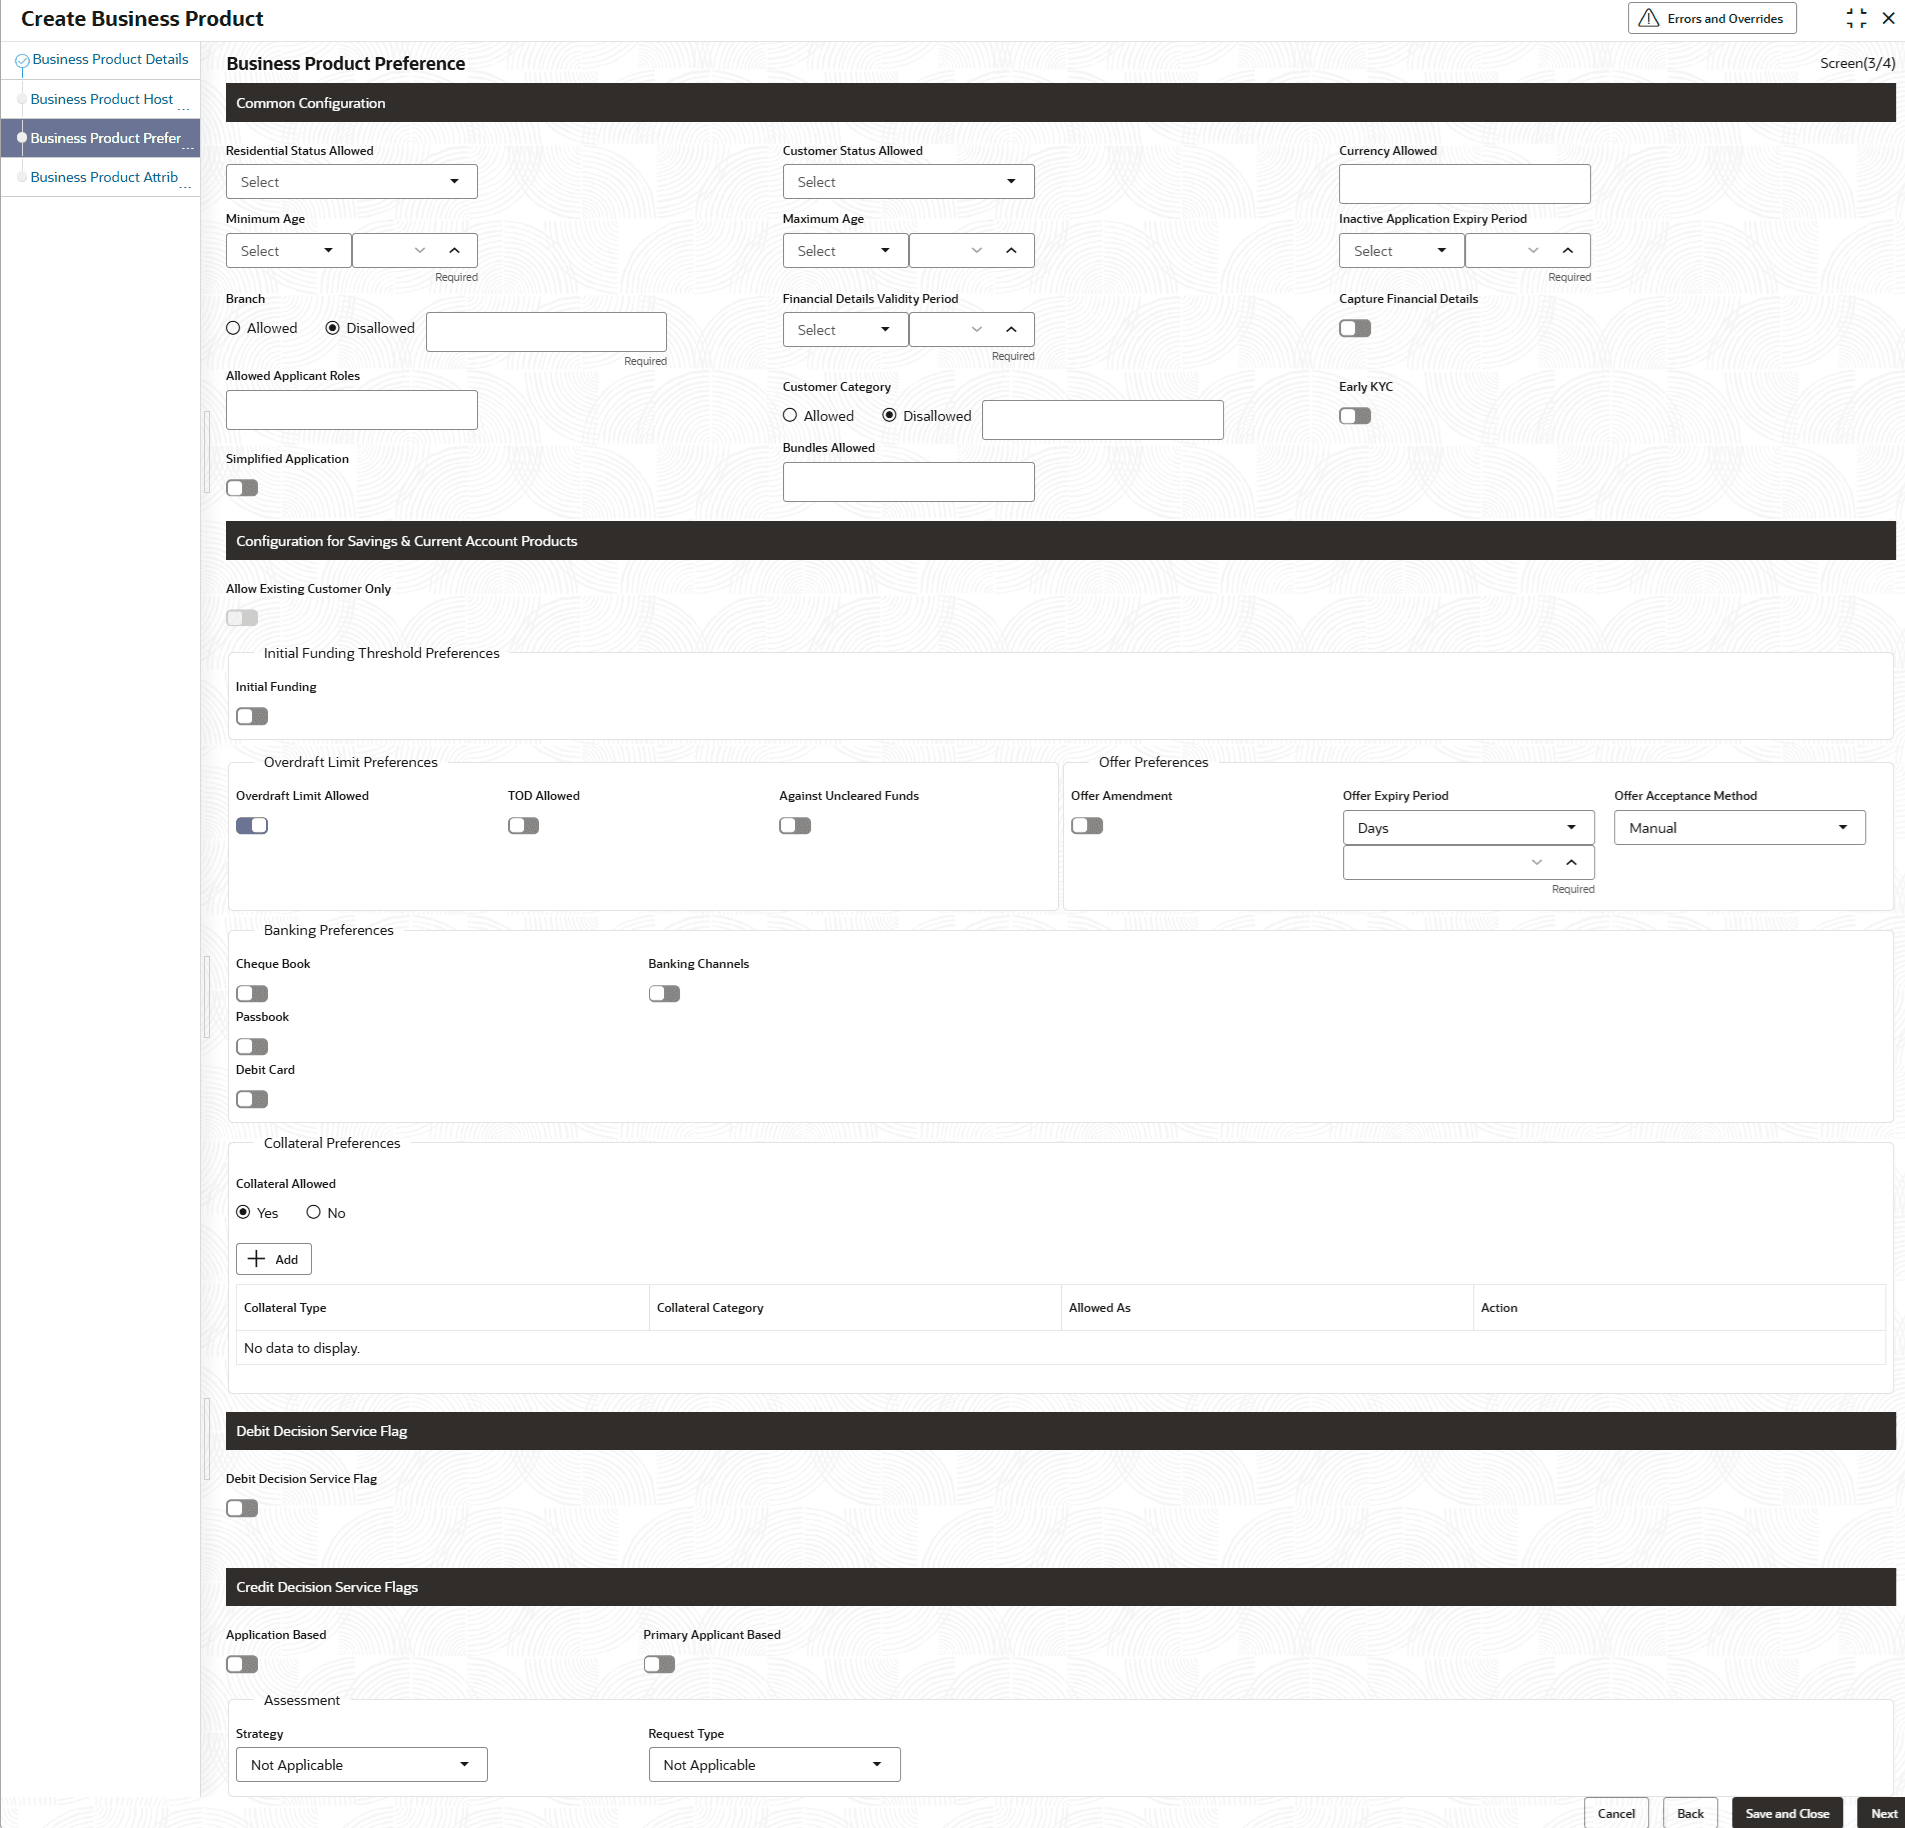Select Allowed radio for Branch
The image size is (1905, 1828).
(233, 328)
